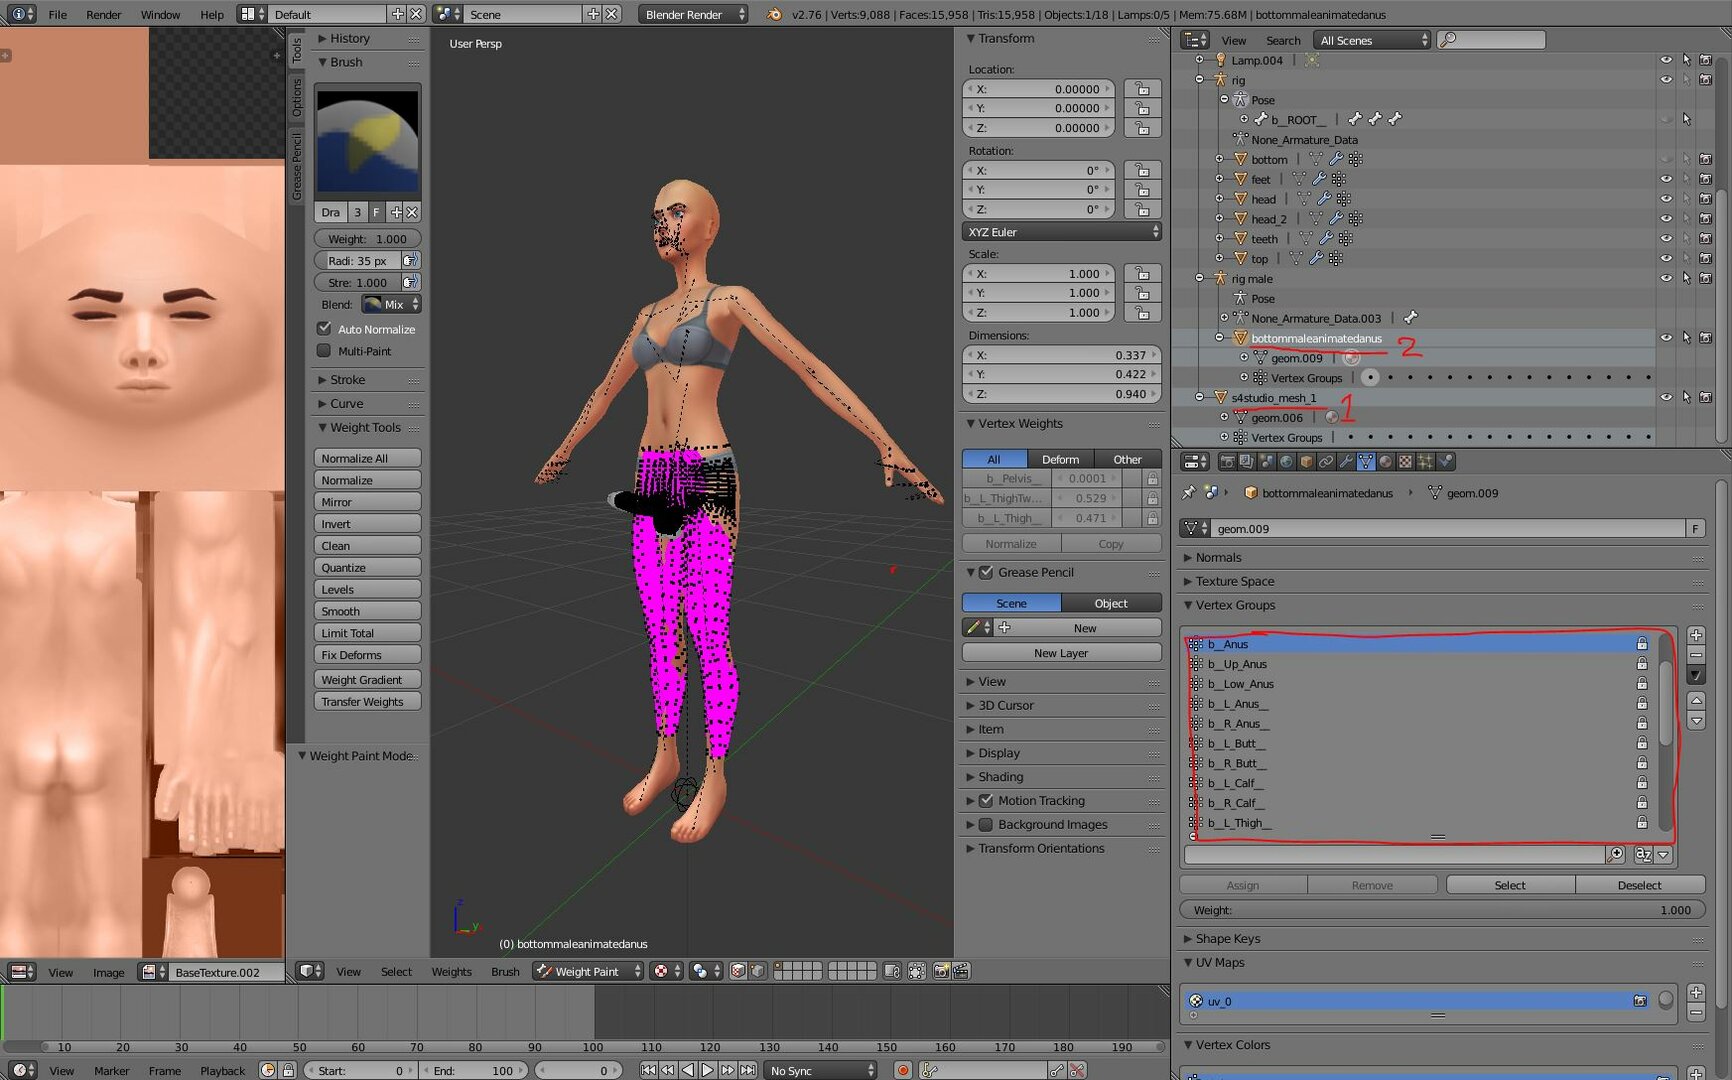Enable the Multi-Paint checkbox

(324, 351)
